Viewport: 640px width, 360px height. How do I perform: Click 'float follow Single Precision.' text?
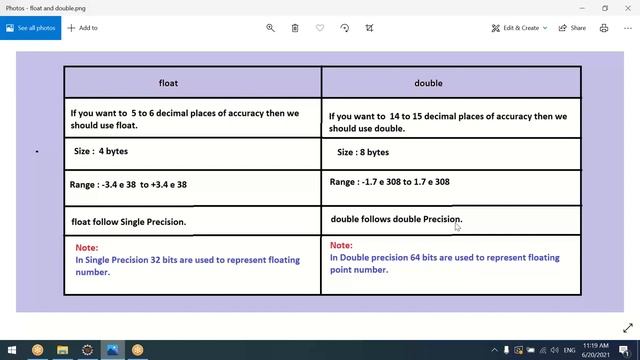tap(129, 222)
